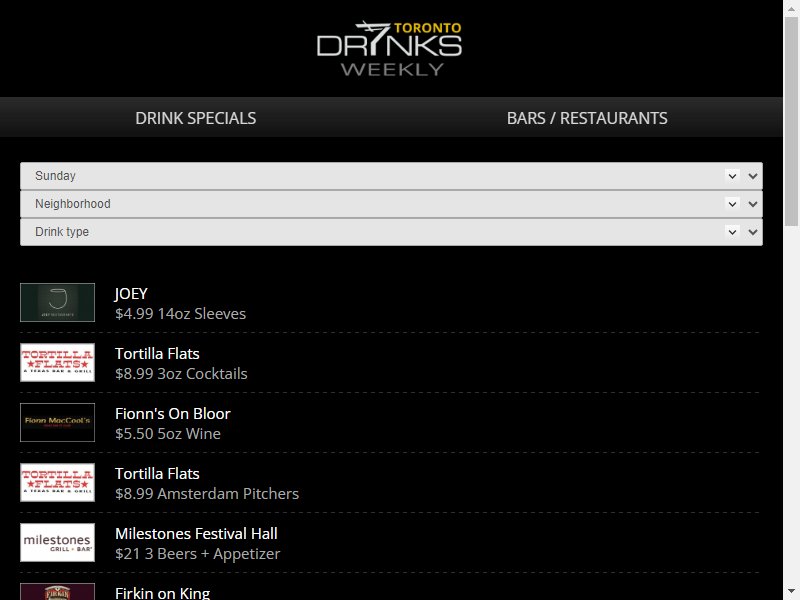Open the Fionn's On Bloor listing
The image size is (800, 600).
pos(173,413)
